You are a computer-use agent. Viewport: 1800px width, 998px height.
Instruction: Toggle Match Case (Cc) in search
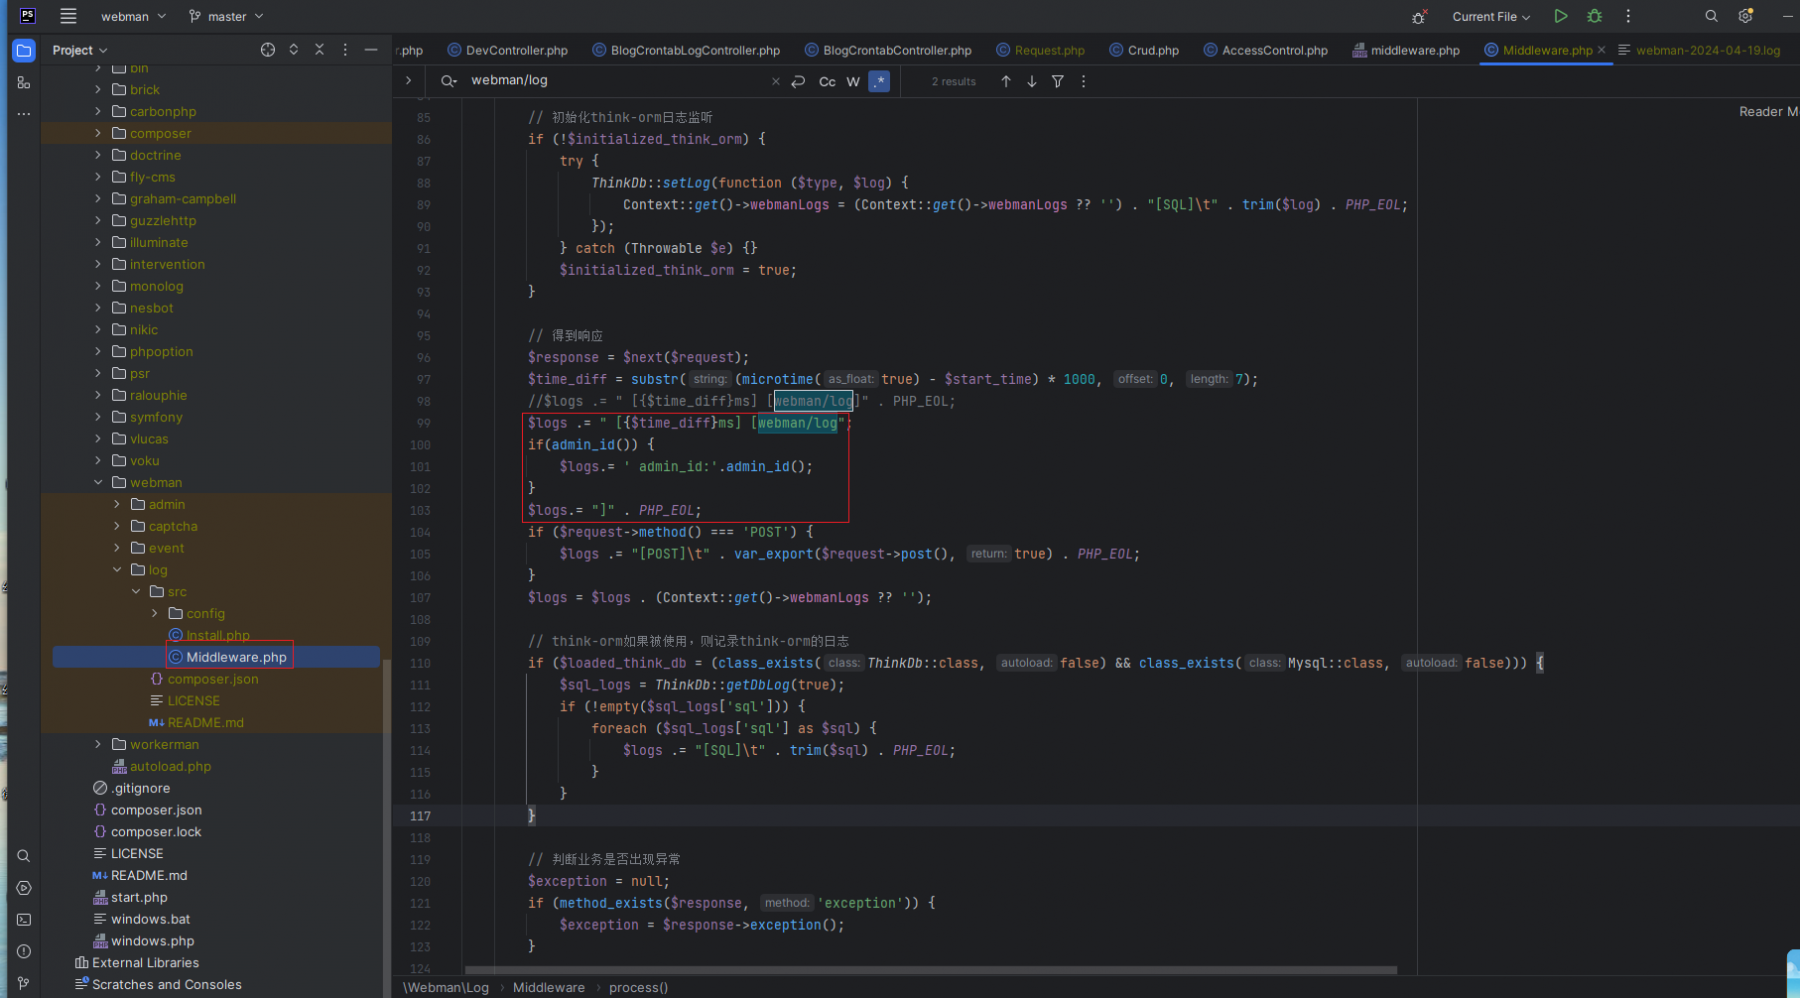(827, 81)
